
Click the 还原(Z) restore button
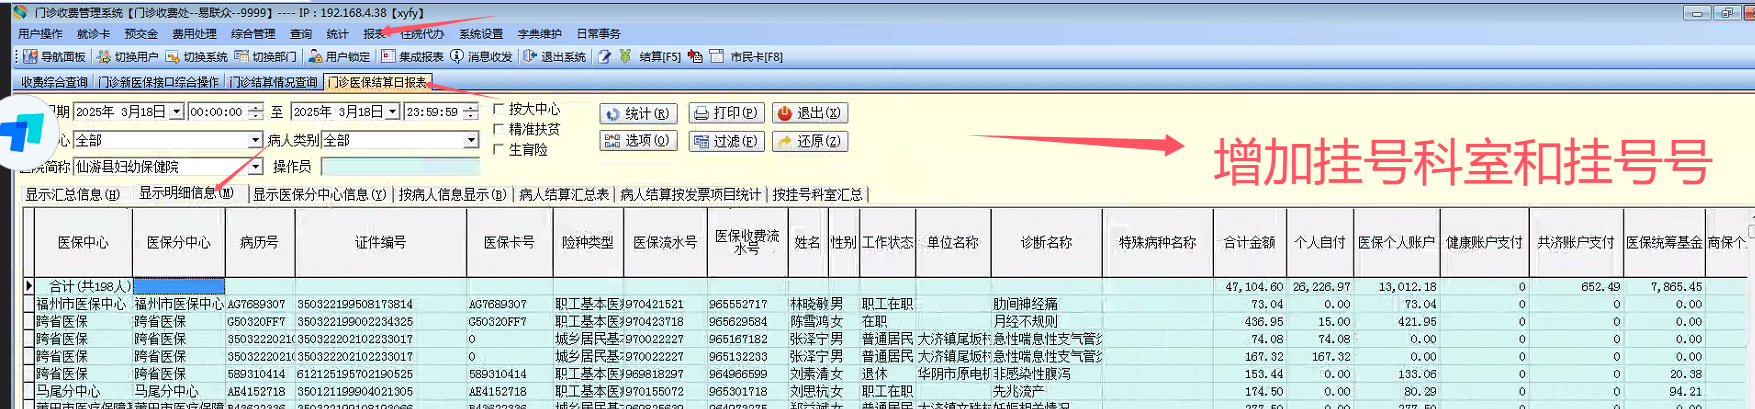810,141
